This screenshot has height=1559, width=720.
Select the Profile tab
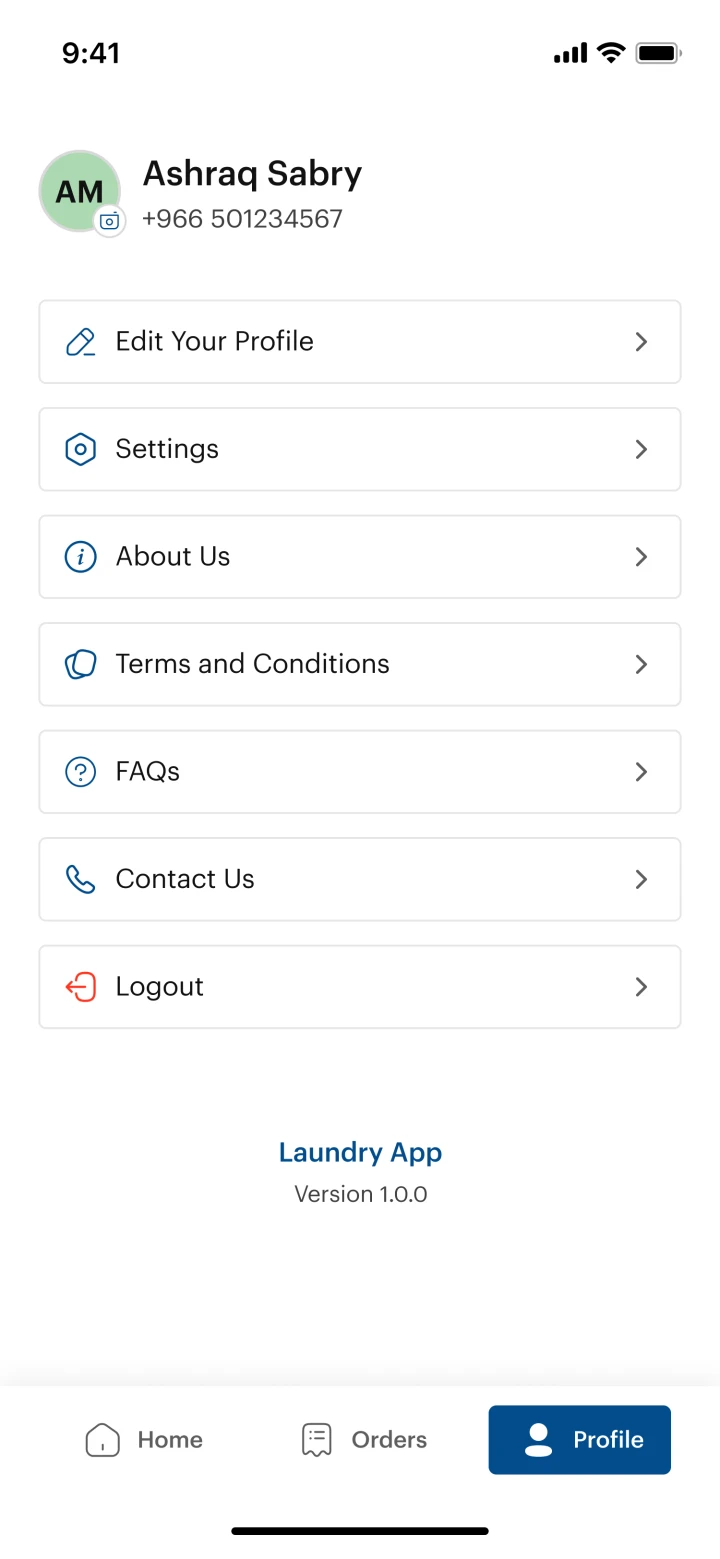click(x=580, y=1440)
